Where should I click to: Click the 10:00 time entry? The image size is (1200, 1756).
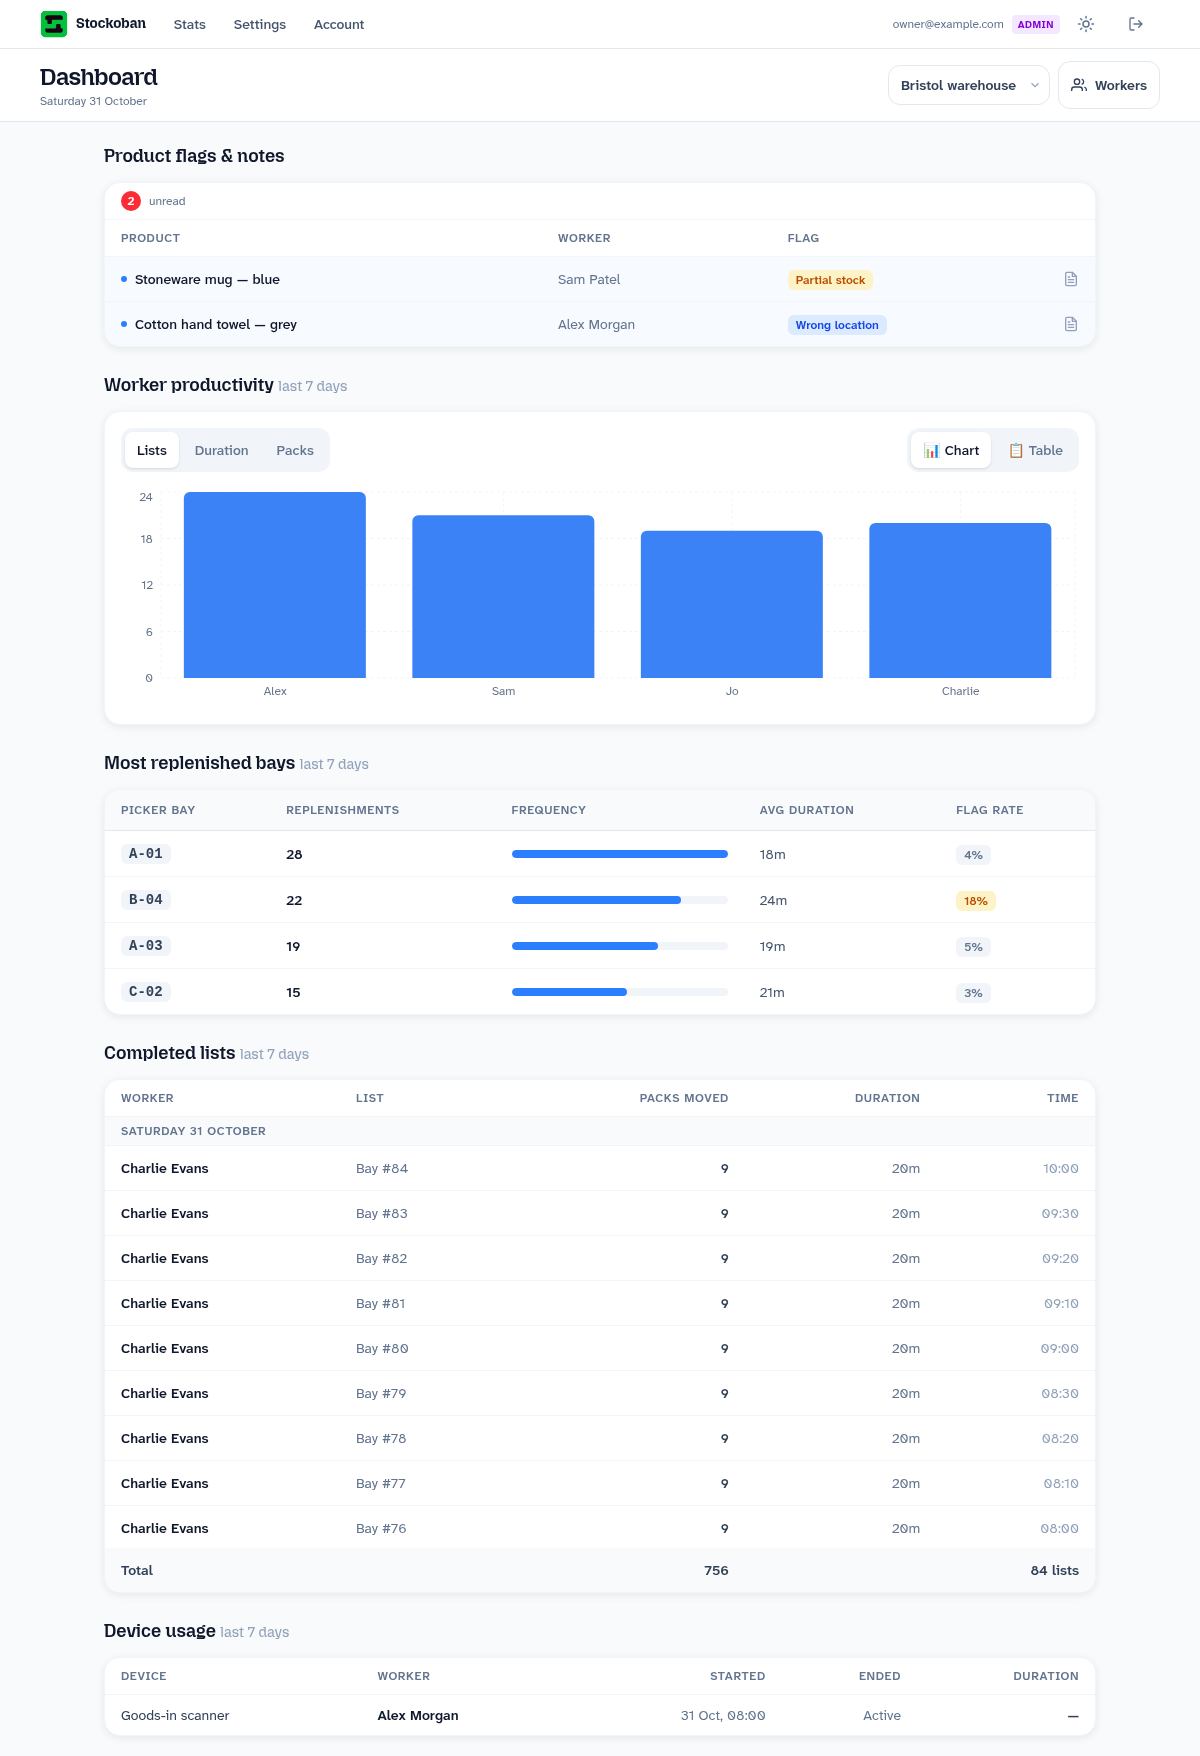click(1060, 1168)
